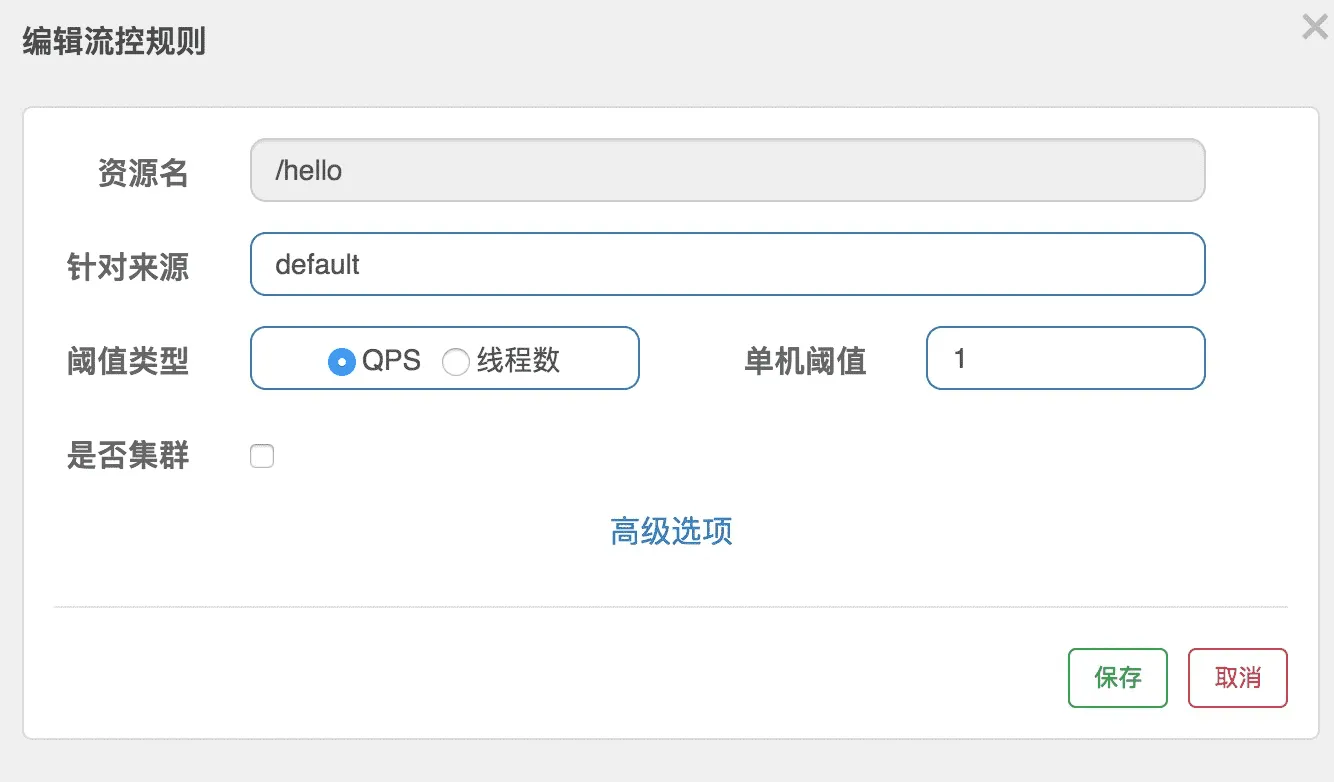1334x782 pixels.
Task: Choose the 线程数 radio button
Action: point(456,361)
